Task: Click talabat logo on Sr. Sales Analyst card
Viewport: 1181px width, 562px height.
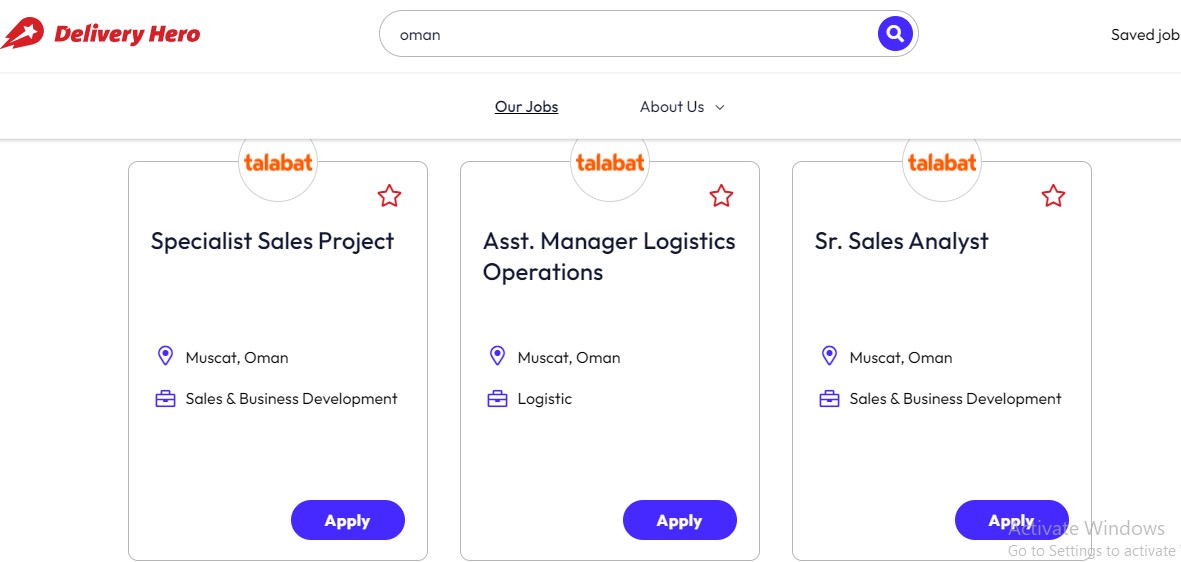Action: coord(941,163)
